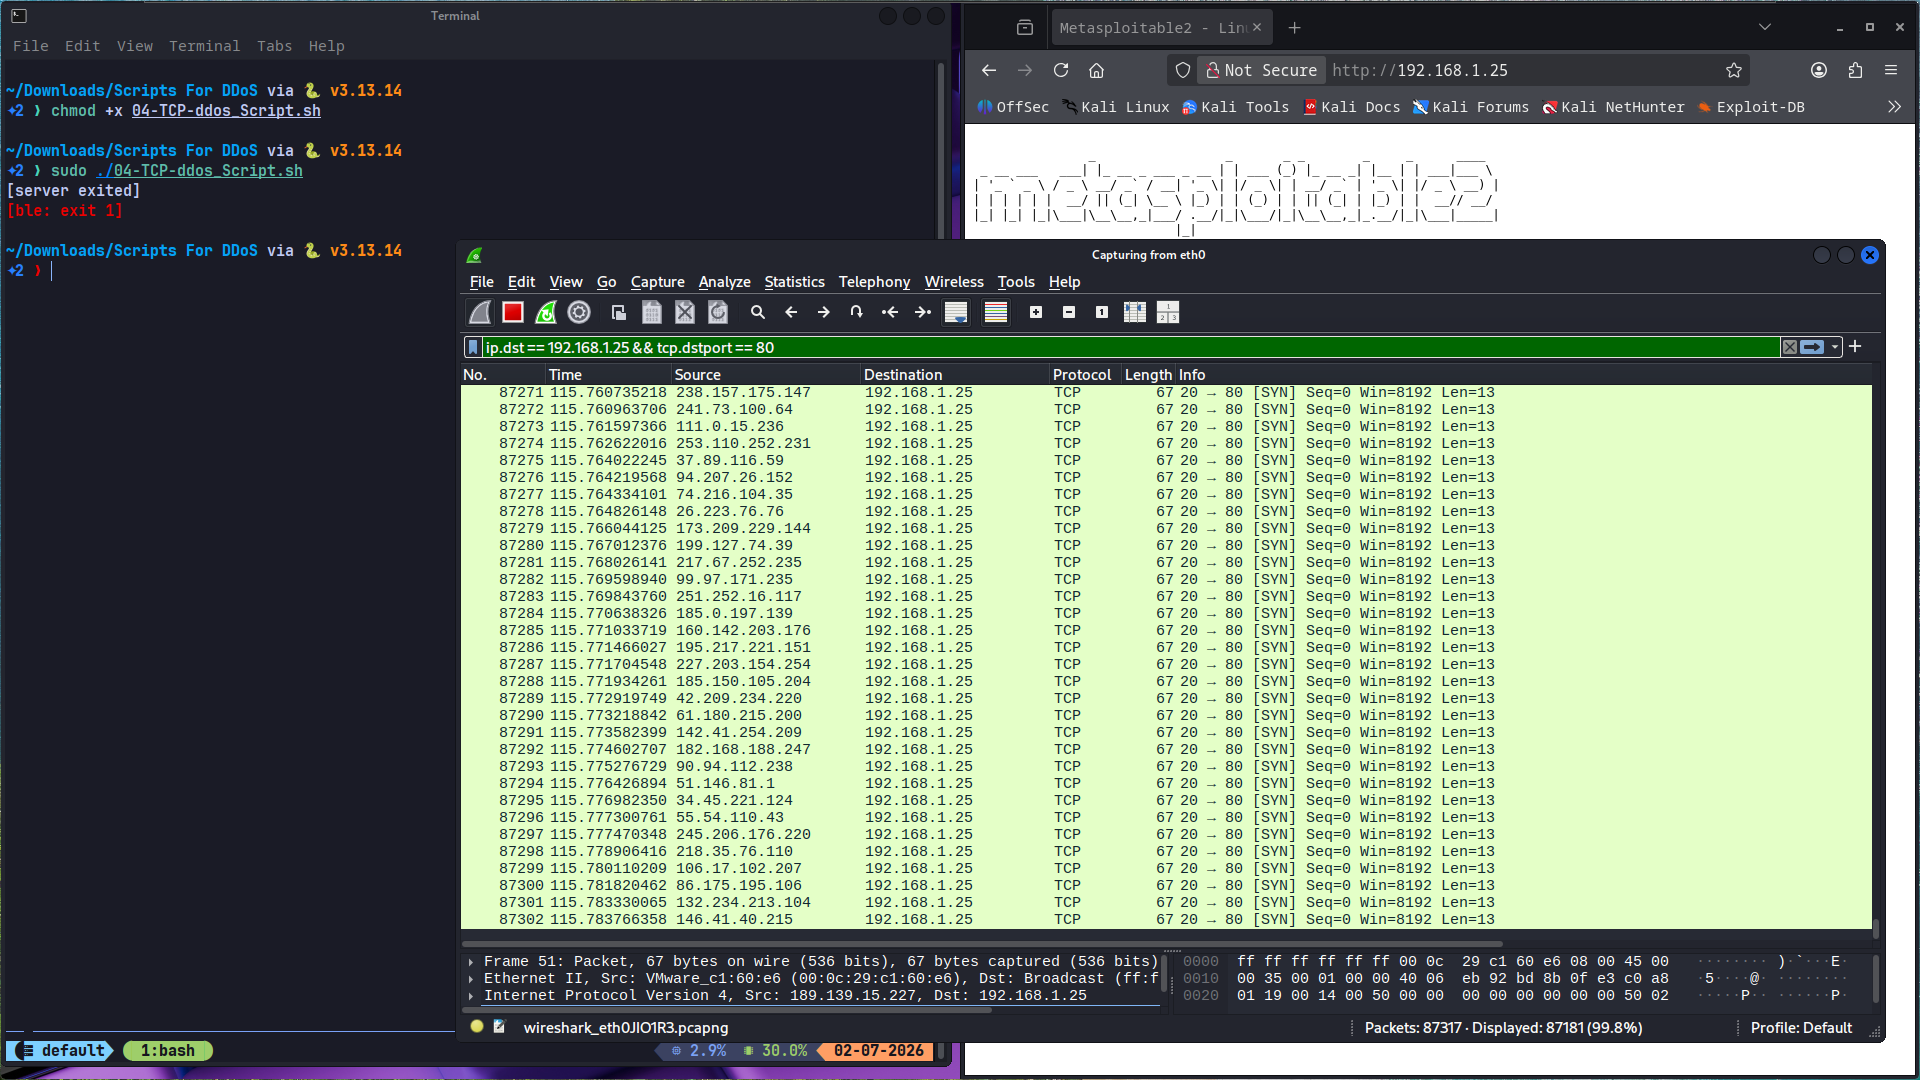This screenshot has height=1080, width=1920.
Task: Select the 1:bash tab in terminal status bar
Action: pos(167,1051)
